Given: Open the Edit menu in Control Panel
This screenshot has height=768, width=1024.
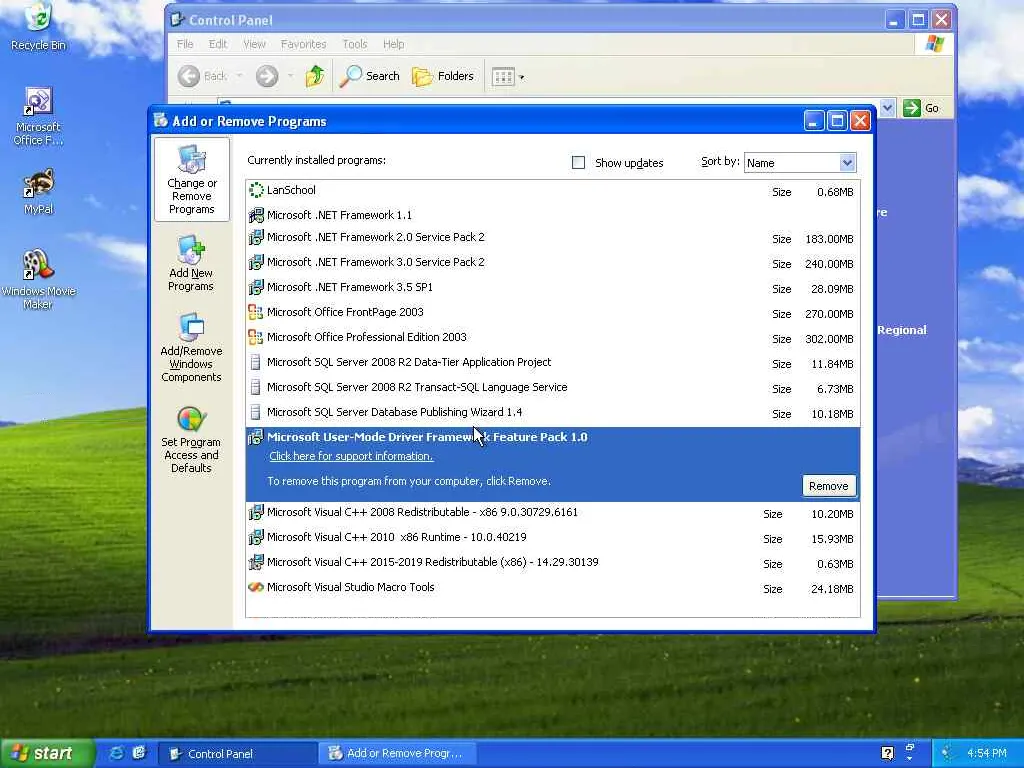Looking at the screenshot, I should pyautogui.click(x=217, y=44).
